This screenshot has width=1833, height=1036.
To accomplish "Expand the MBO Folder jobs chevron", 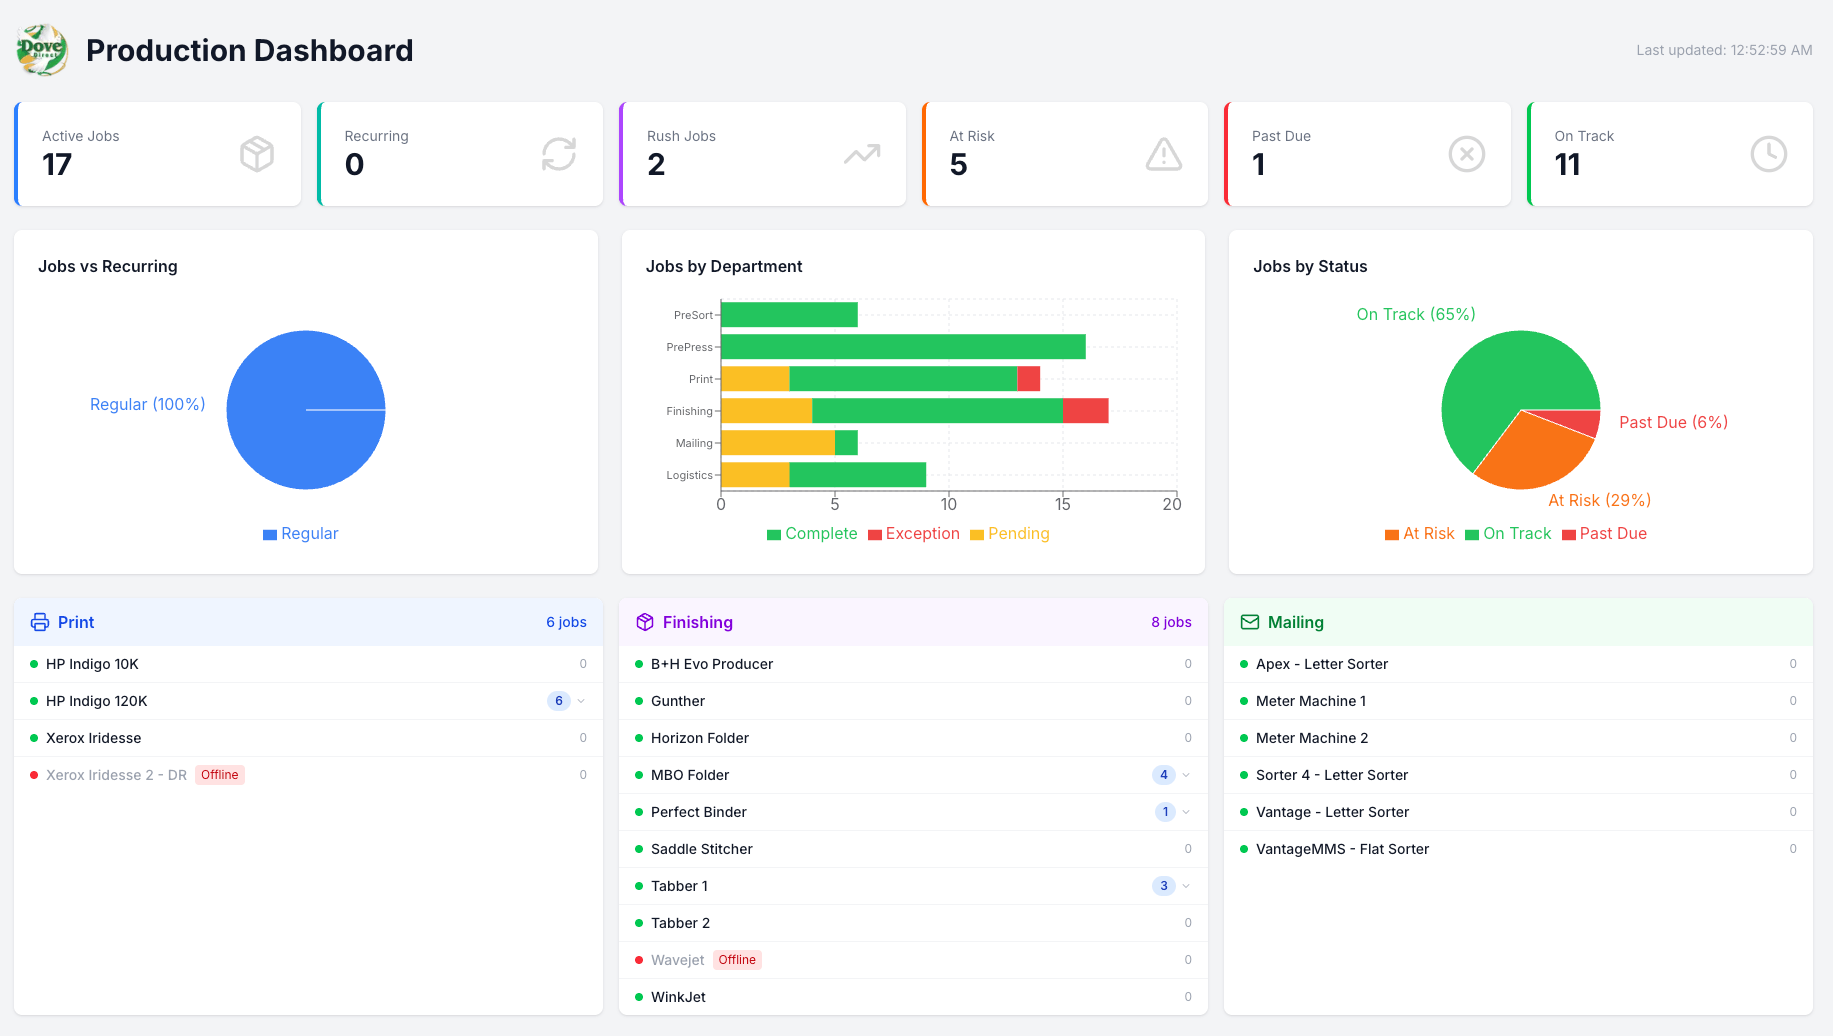I will pos(1186,775).
